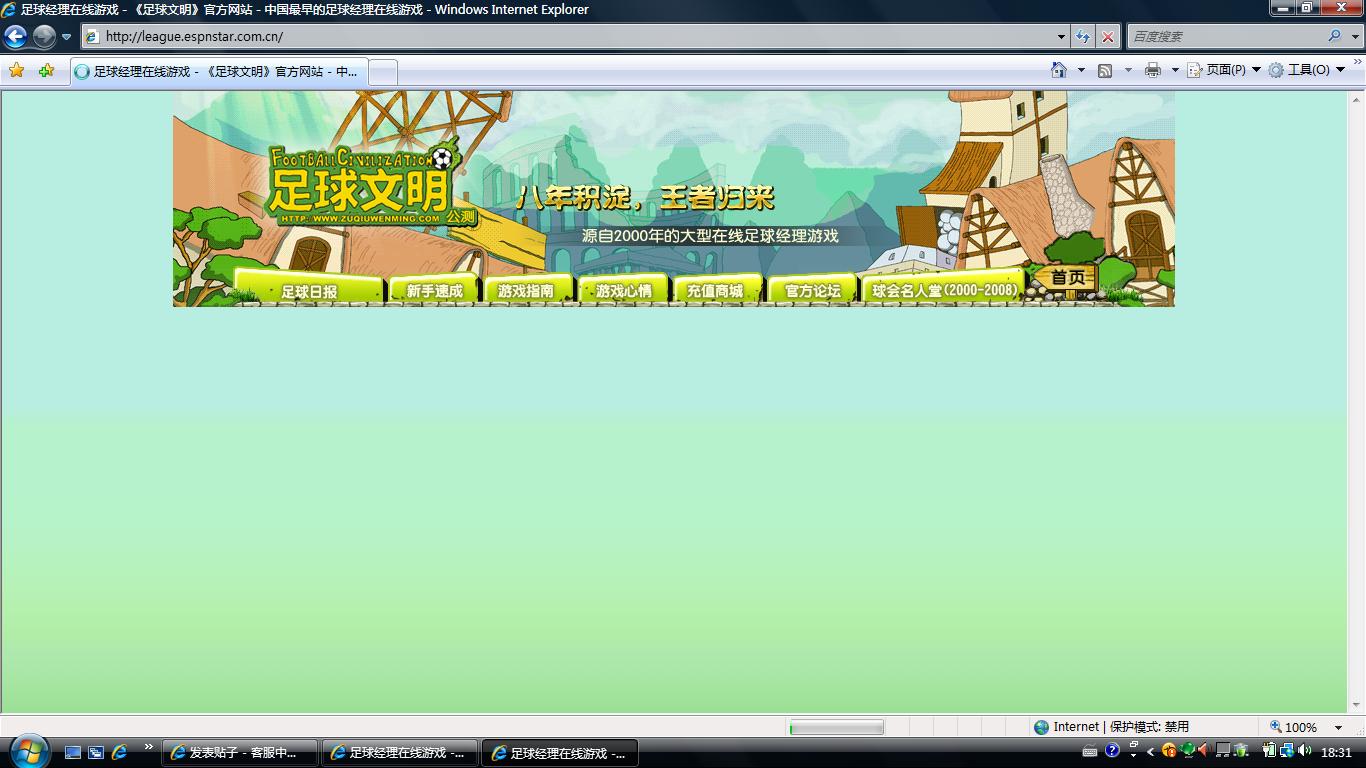Click the keyboard language bar icon
Image resolution: width=1366 pixels, height=768 pixels.
click(x=1090, y=751)
